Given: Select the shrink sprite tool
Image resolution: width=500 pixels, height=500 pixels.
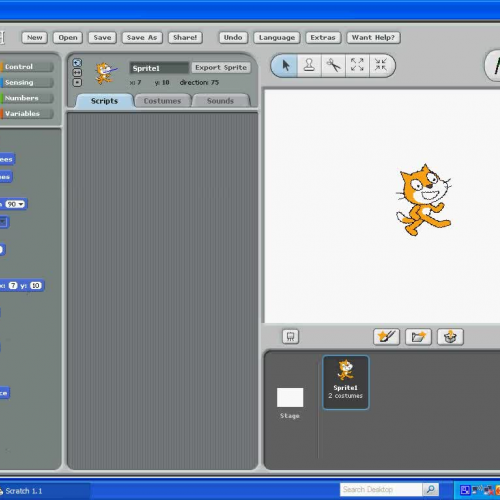Looking at the screenshot, I should (x=381, y=66).
